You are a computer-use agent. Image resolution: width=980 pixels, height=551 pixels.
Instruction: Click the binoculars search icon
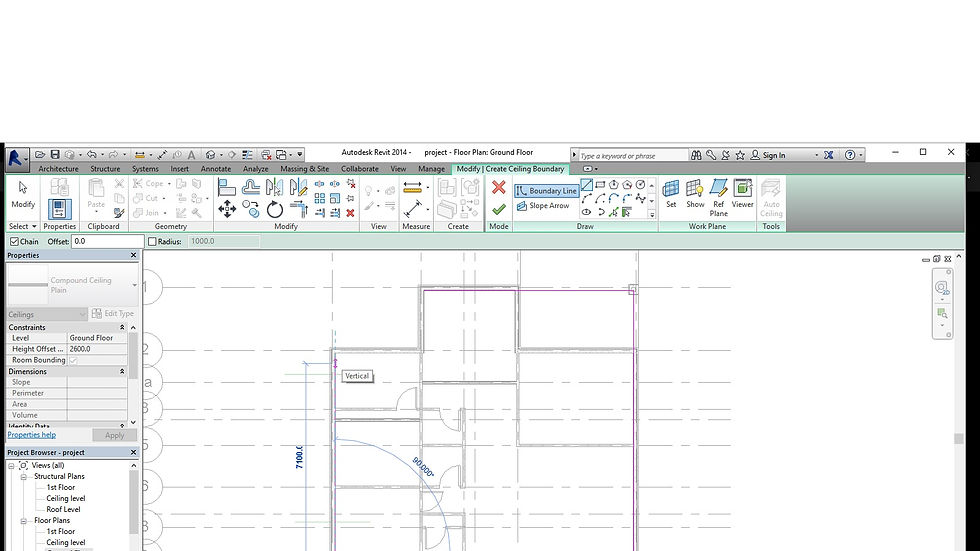(696, 155)
